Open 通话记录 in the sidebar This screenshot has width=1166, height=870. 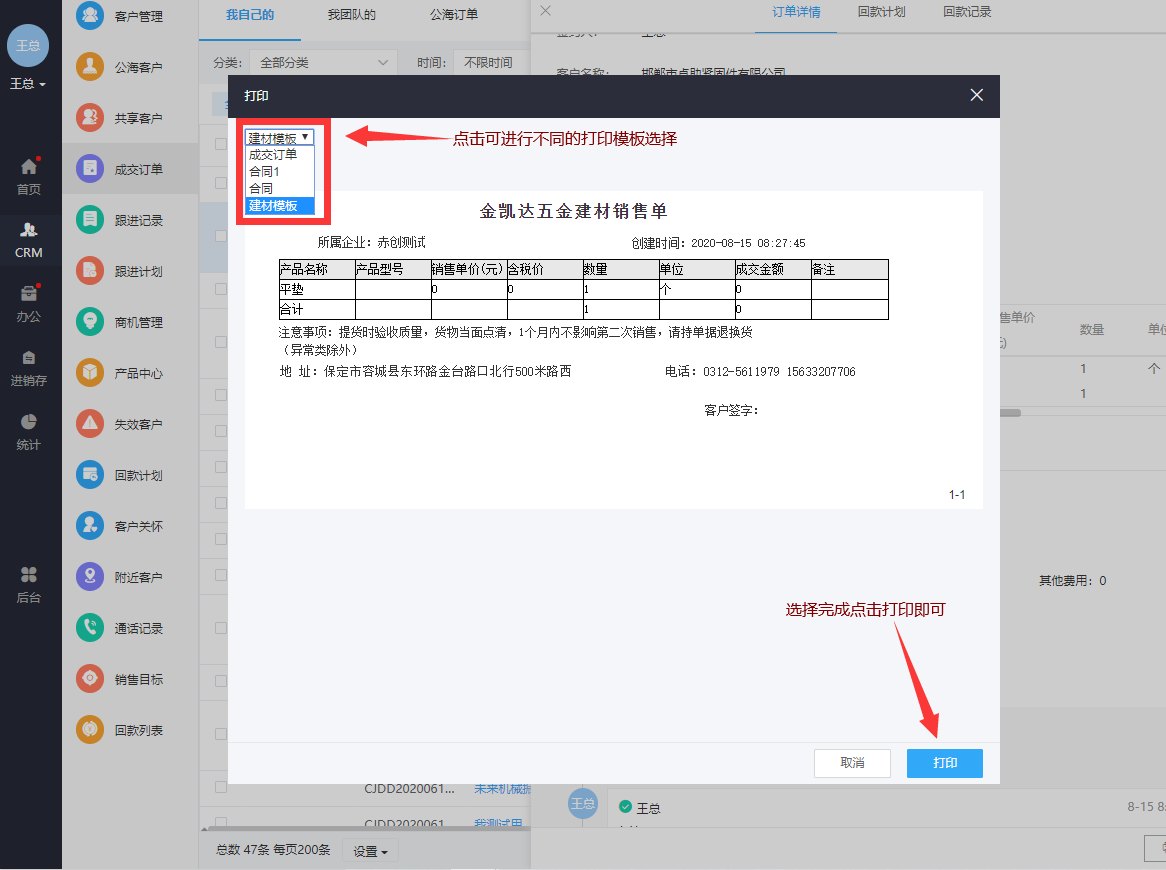pos(130,628)
